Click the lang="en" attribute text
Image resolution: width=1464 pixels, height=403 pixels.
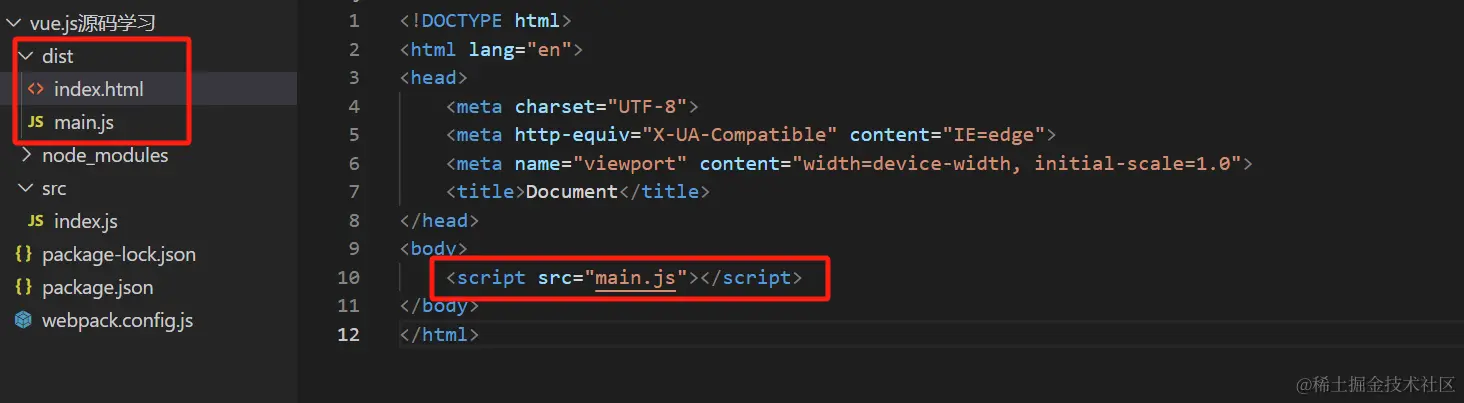tap(520, 49)
